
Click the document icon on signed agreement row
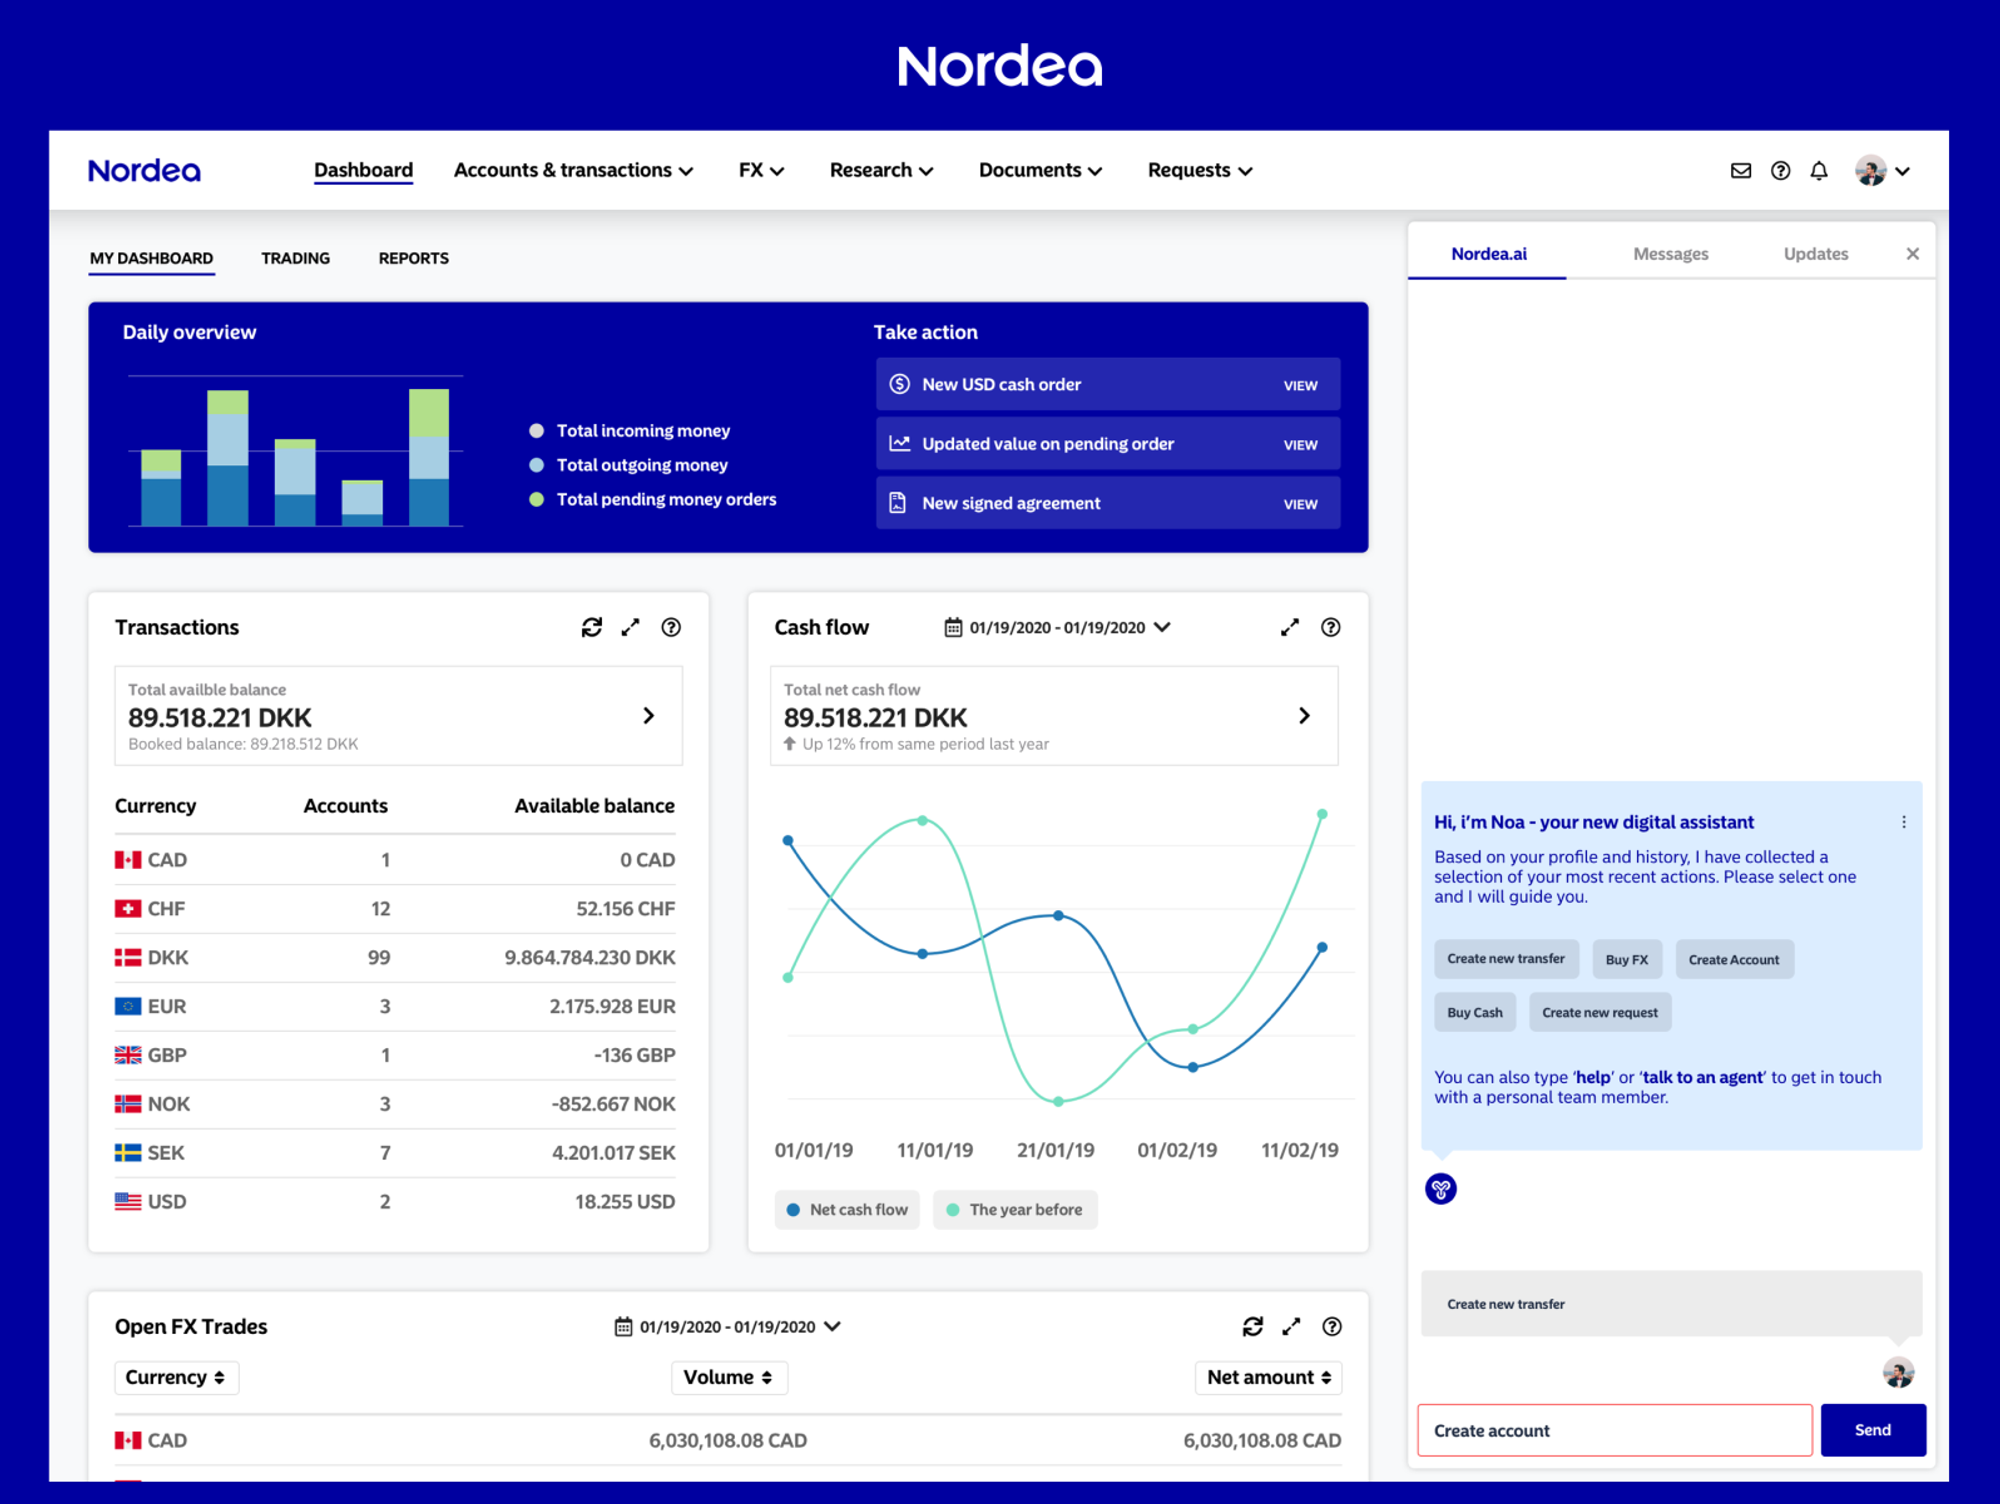(x=898, y=502)
